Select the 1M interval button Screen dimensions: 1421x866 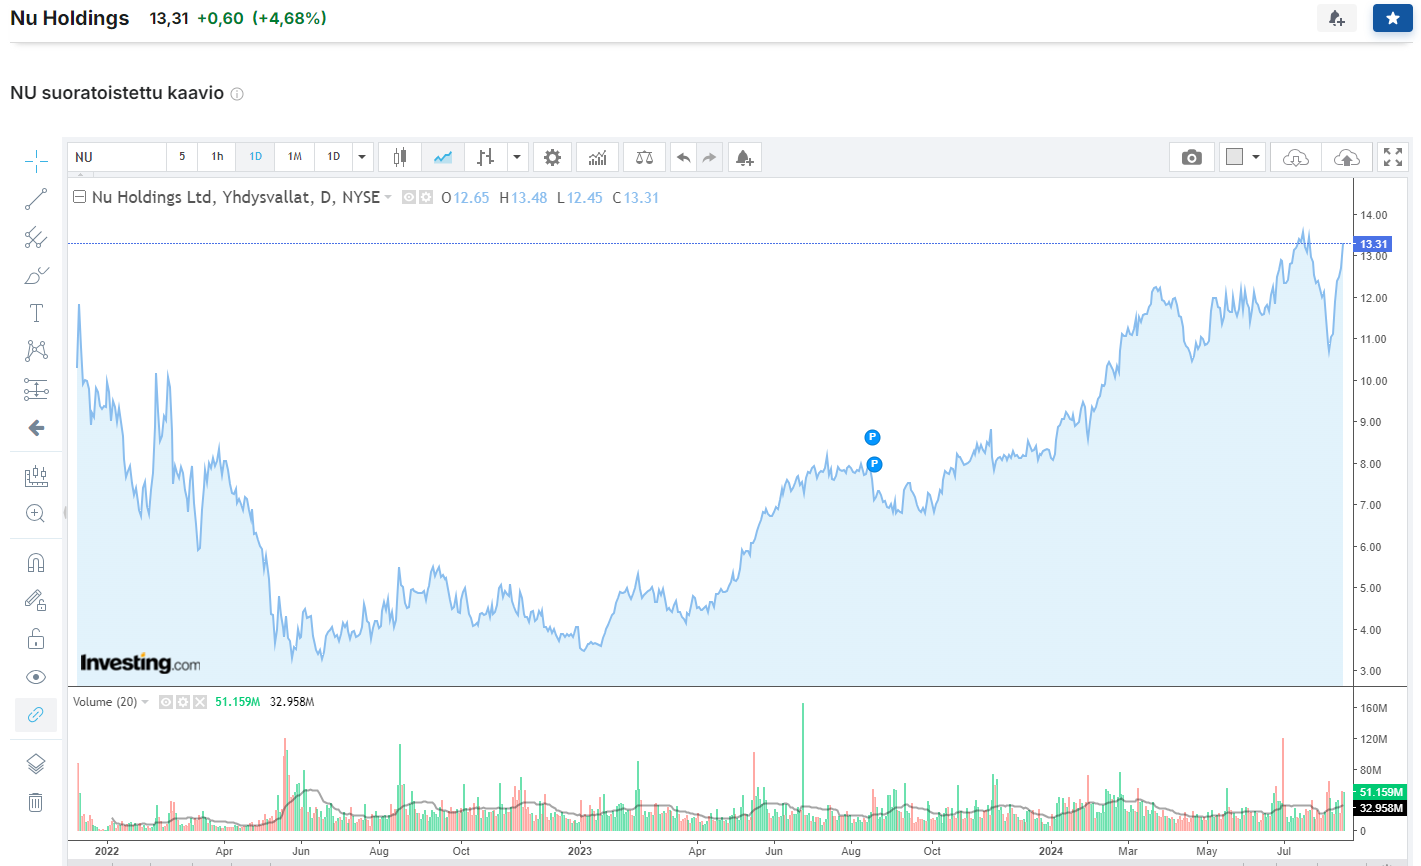coord(295,157)
